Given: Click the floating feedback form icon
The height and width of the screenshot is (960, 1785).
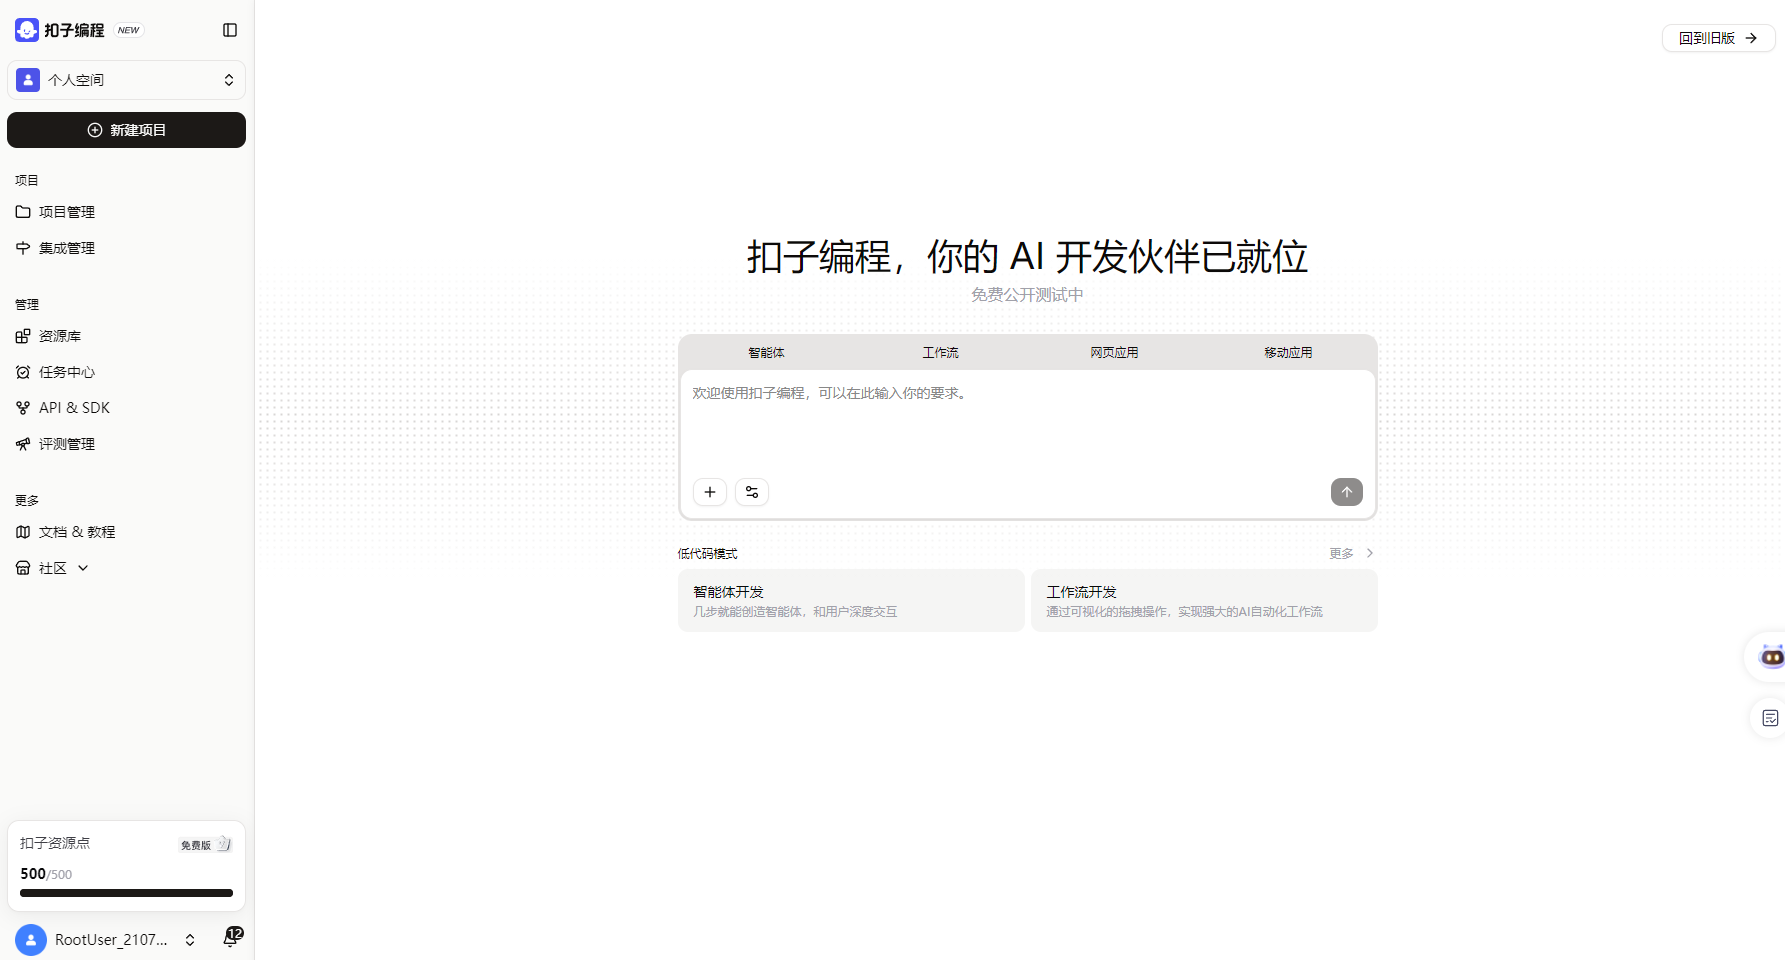Looking at the screenshot, I should coord(1770,718).
